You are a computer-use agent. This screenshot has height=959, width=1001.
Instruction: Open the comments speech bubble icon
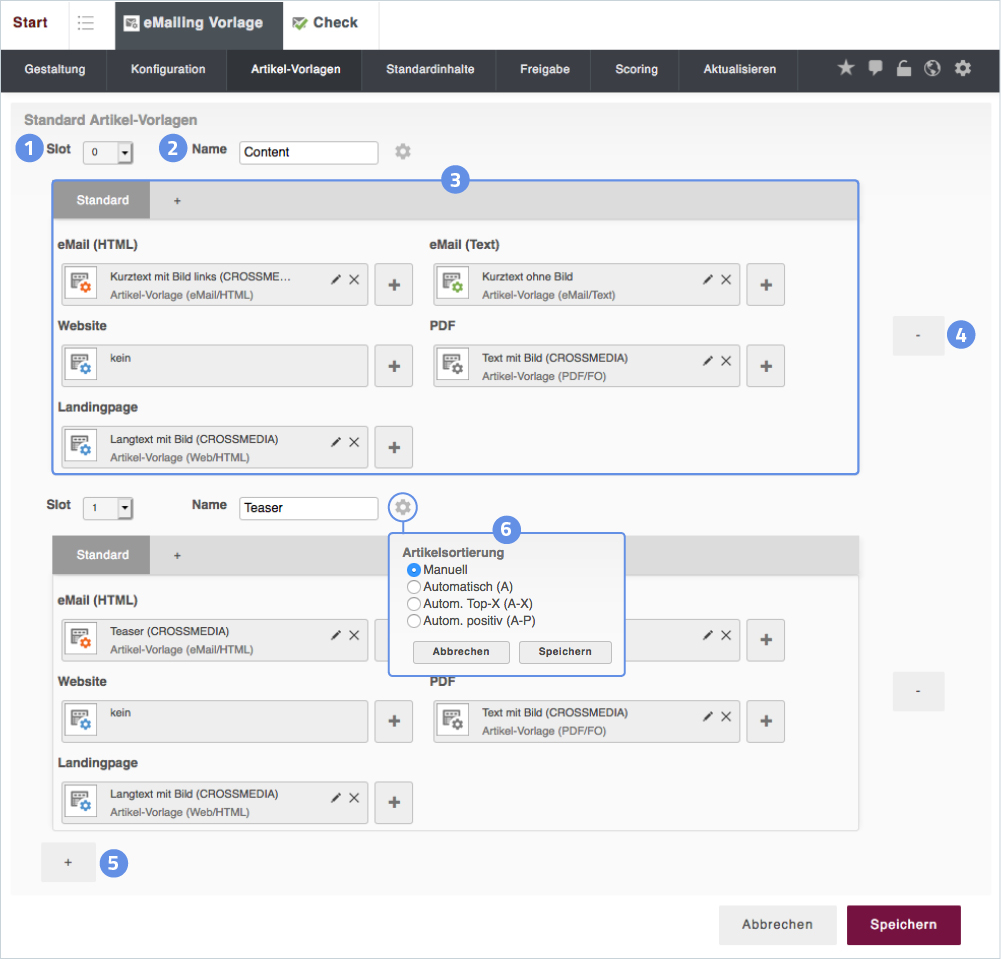point(875,68)
